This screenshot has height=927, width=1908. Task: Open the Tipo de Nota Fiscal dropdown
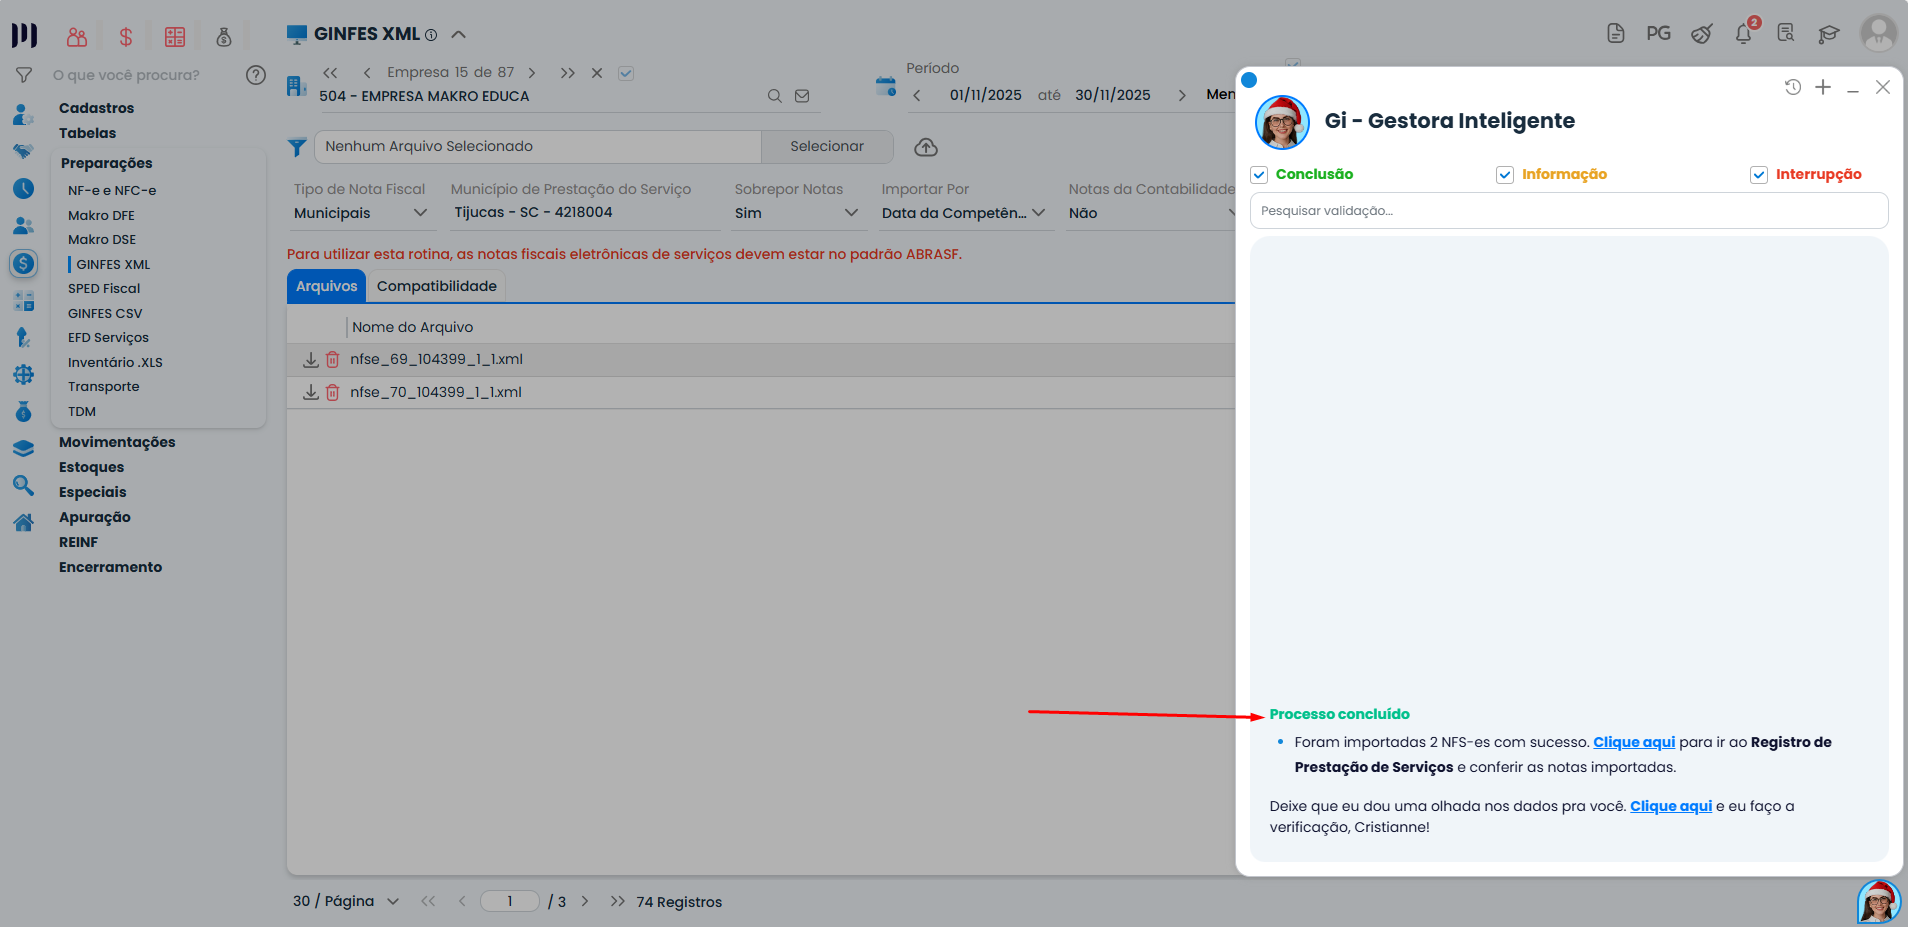(x=361, y=213)
